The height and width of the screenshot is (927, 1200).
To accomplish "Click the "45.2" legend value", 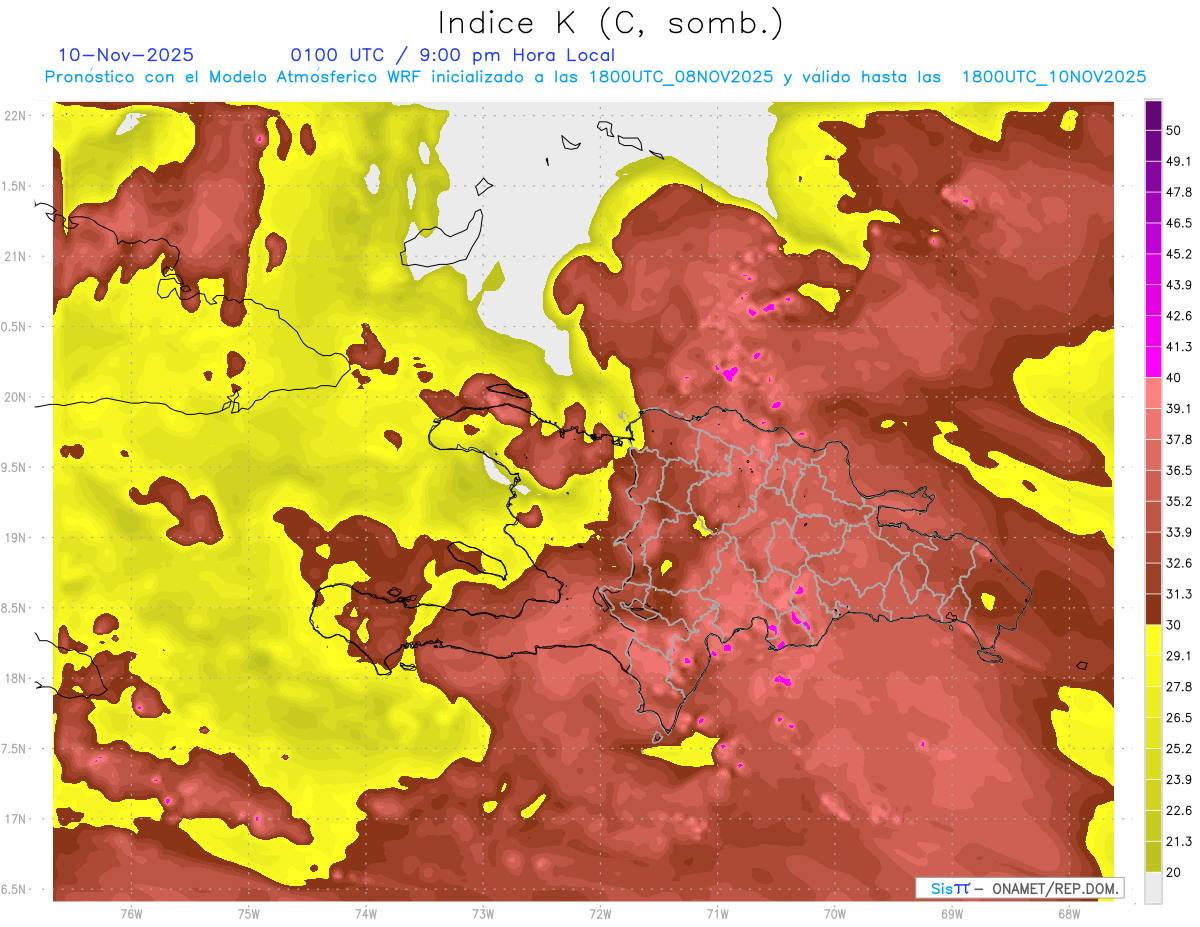I will click(1179, 254).
